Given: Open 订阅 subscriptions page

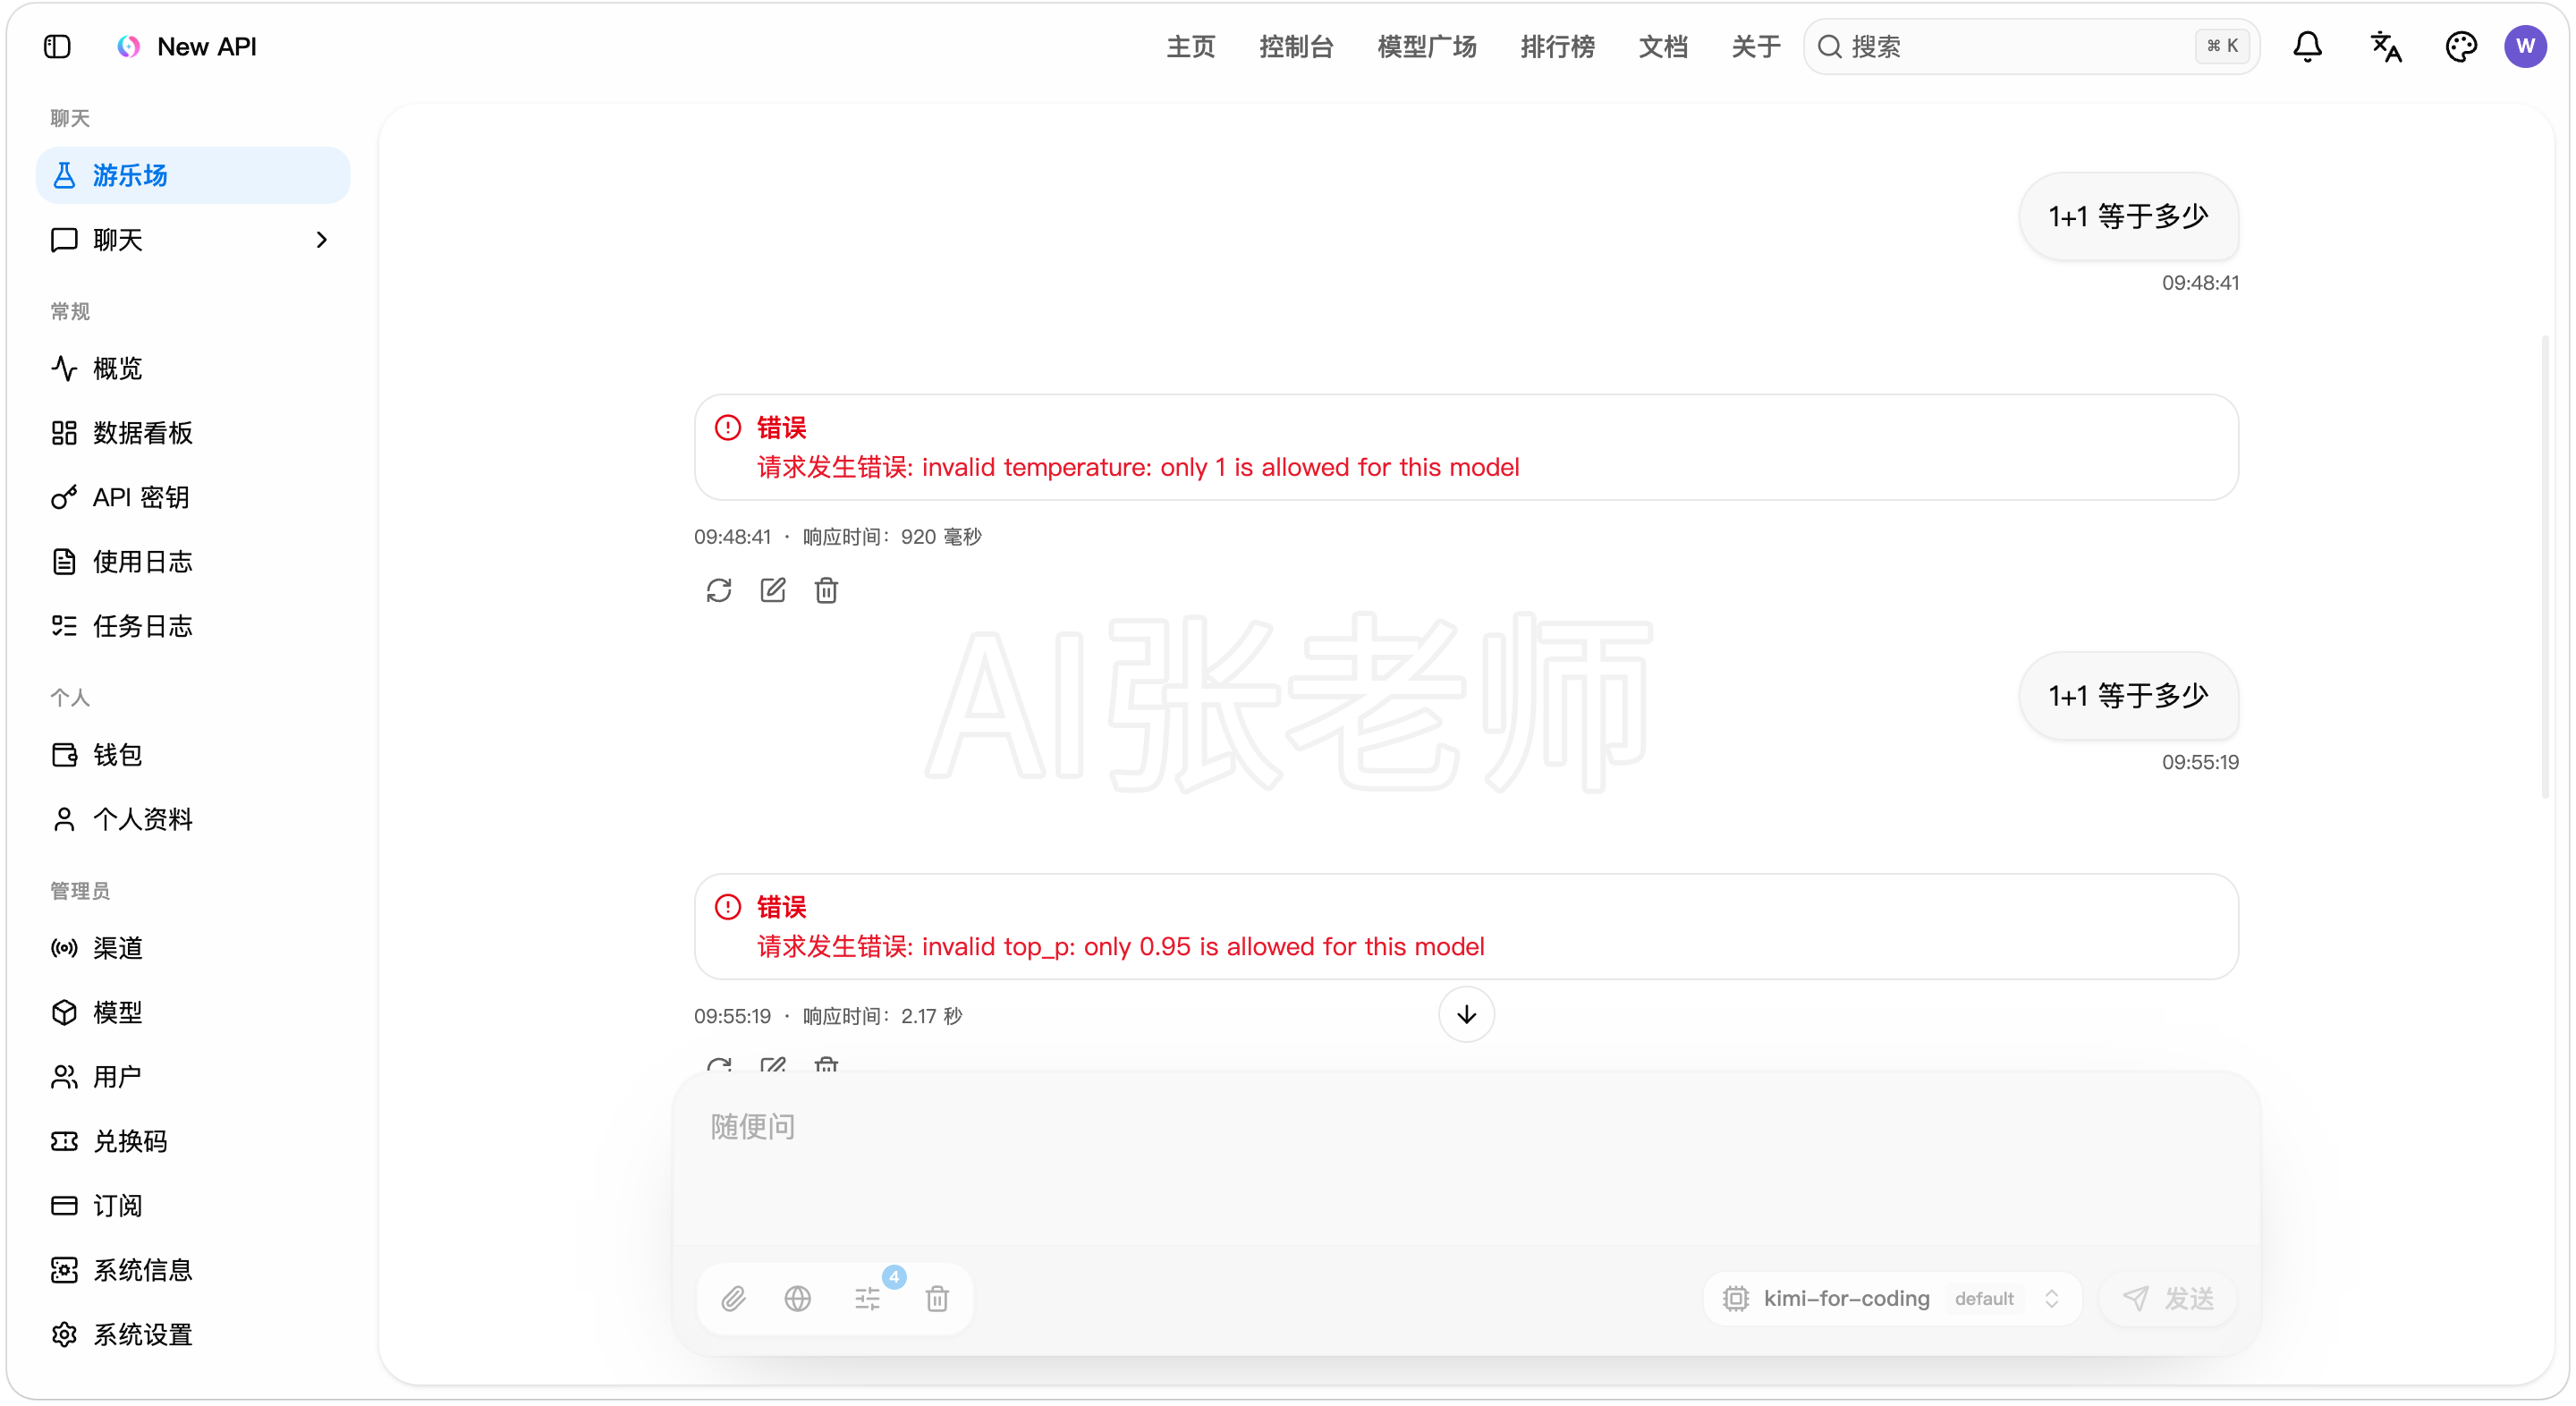Looking at the screenshot, I should click(193, 1206).
